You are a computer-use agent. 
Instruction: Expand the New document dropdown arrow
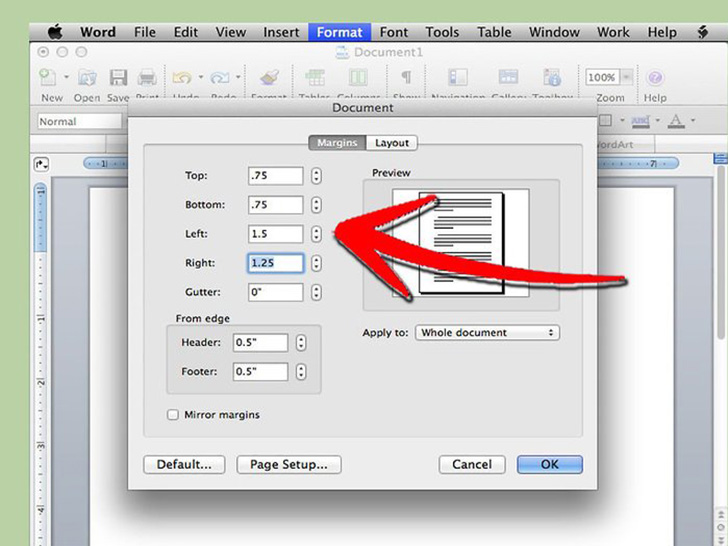pos(66,77)
